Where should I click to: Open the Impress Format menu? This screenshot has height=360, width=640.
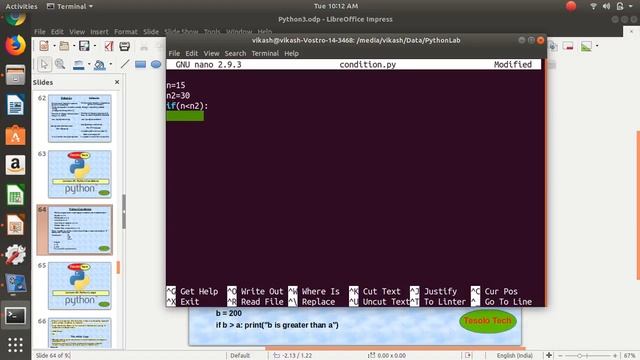pyautogui.click(x=126, y=32)
